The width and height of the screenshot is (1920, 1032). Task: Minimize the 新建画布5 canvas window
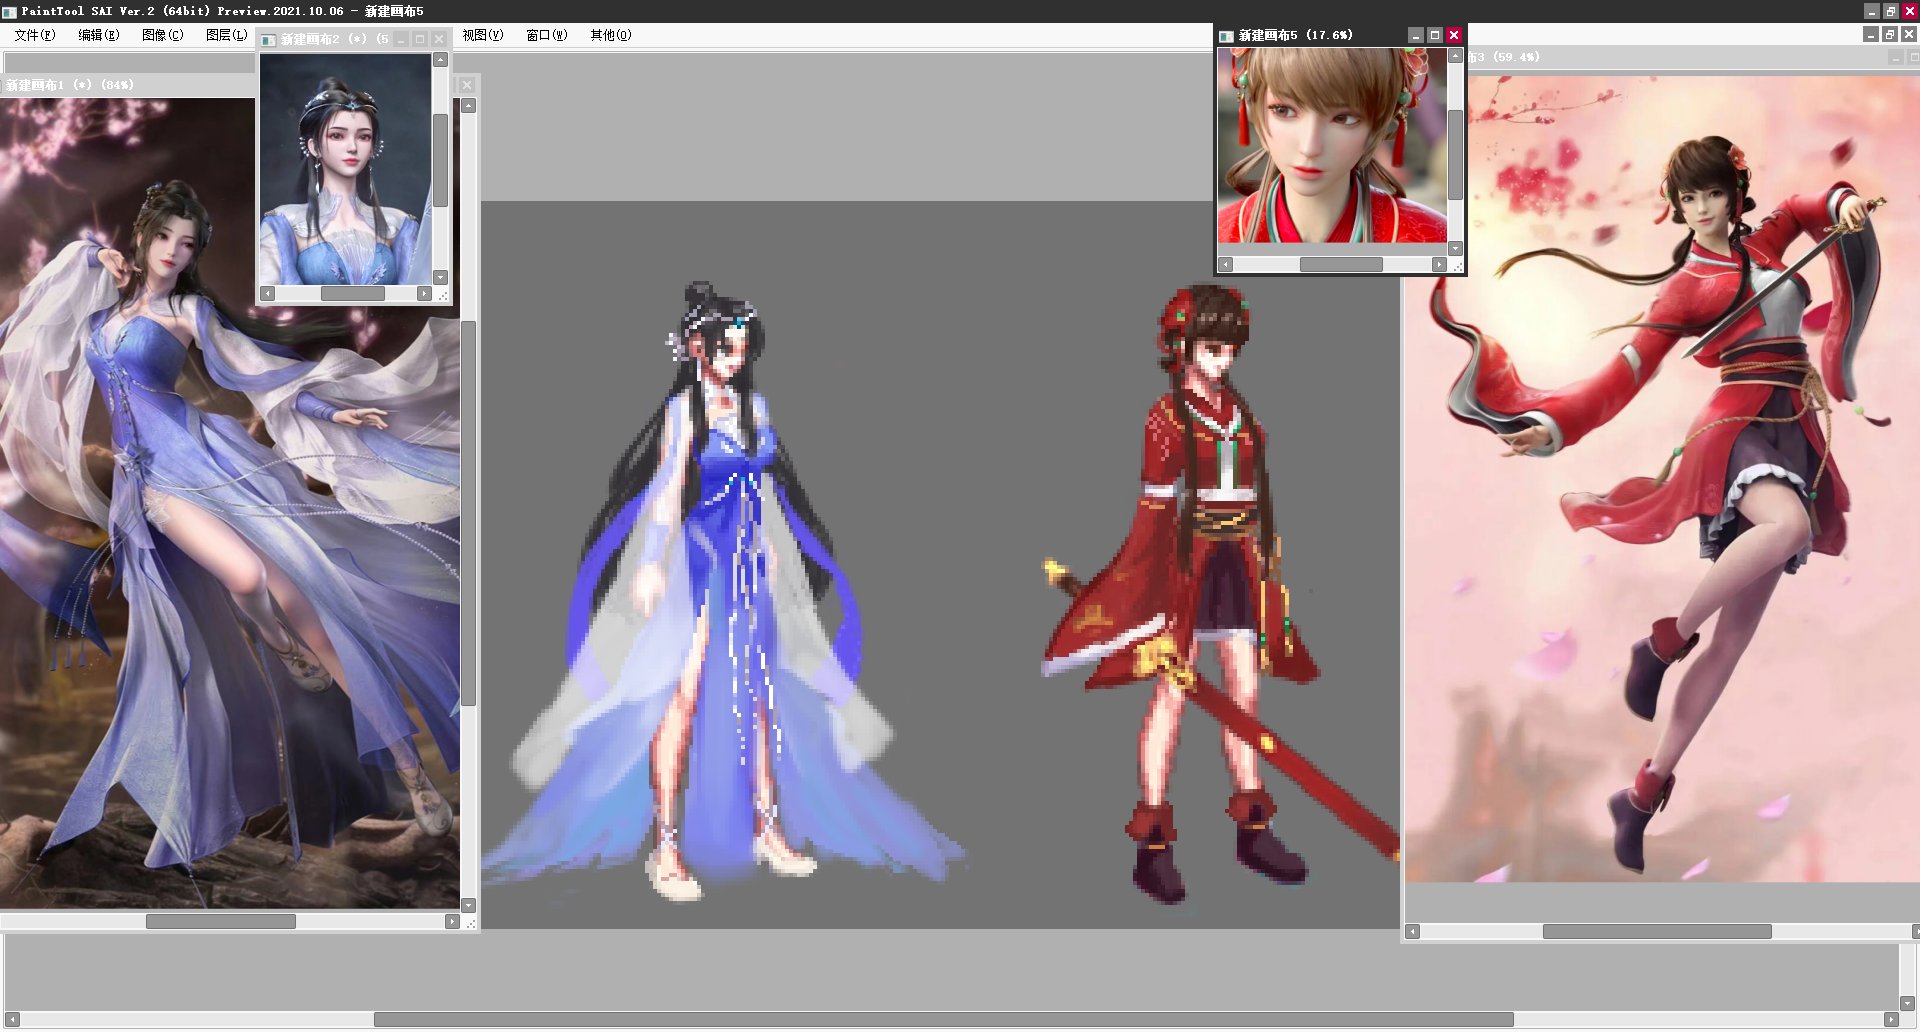[x=1415, y=35]
